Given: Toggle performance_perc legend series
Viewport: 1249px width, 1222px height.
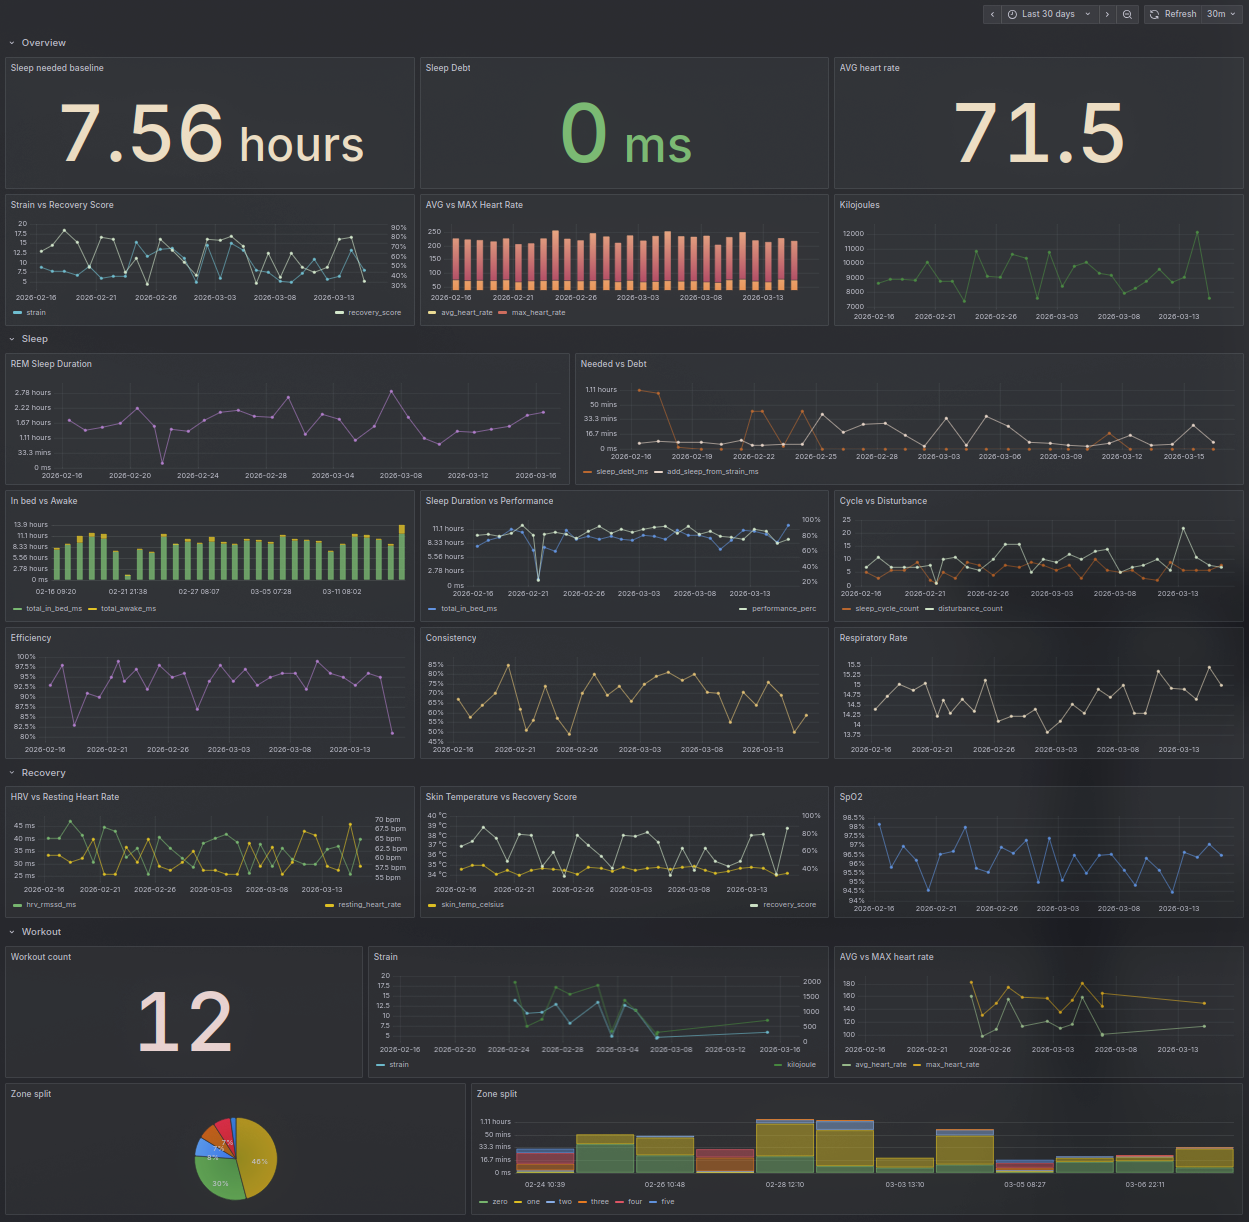Looking at the screenshot, I should pos(778,609).
